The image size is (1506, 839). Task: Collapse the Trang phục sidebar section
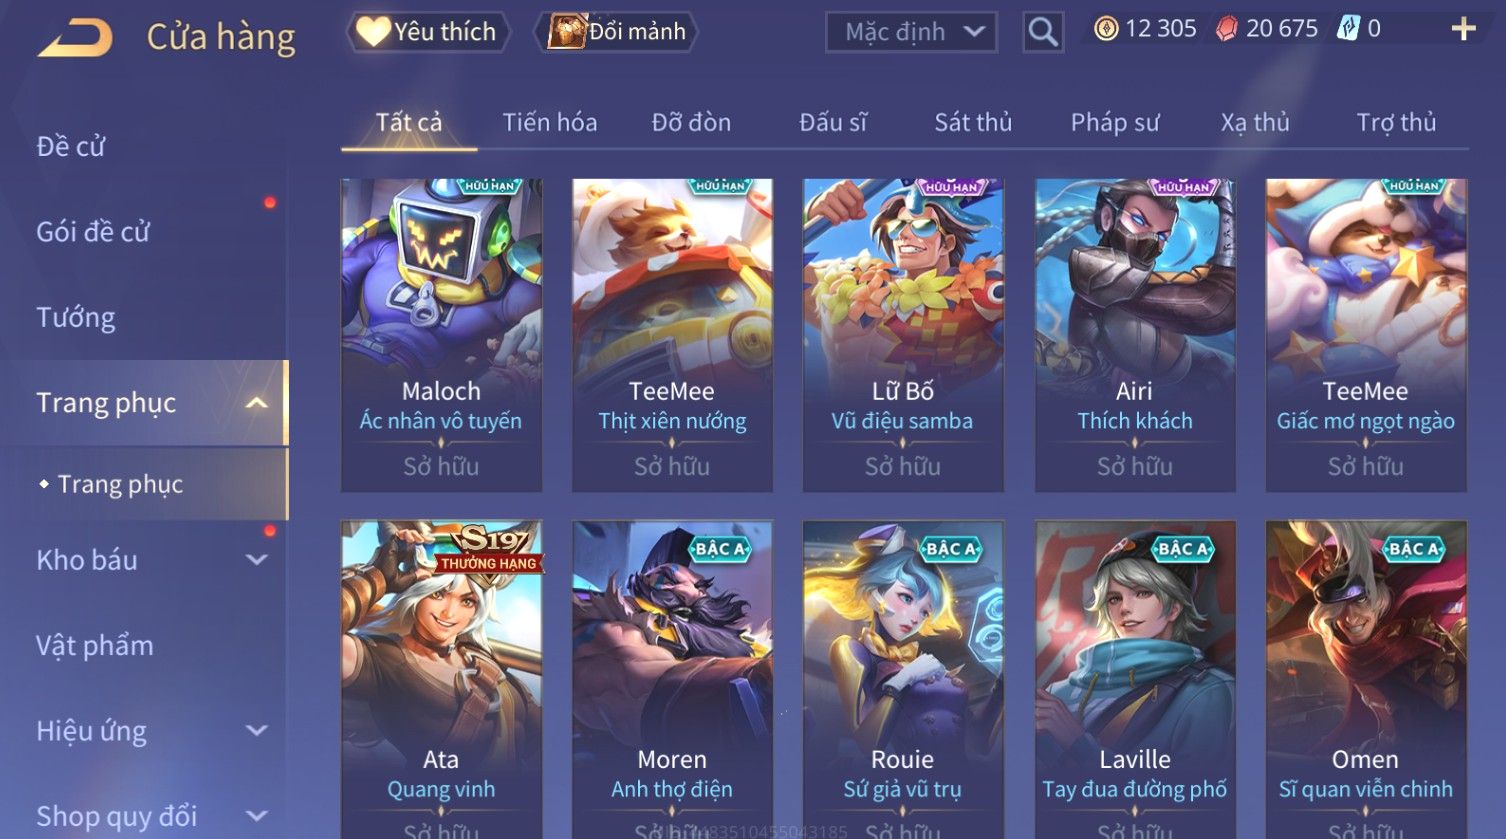[x=257, y=403]
